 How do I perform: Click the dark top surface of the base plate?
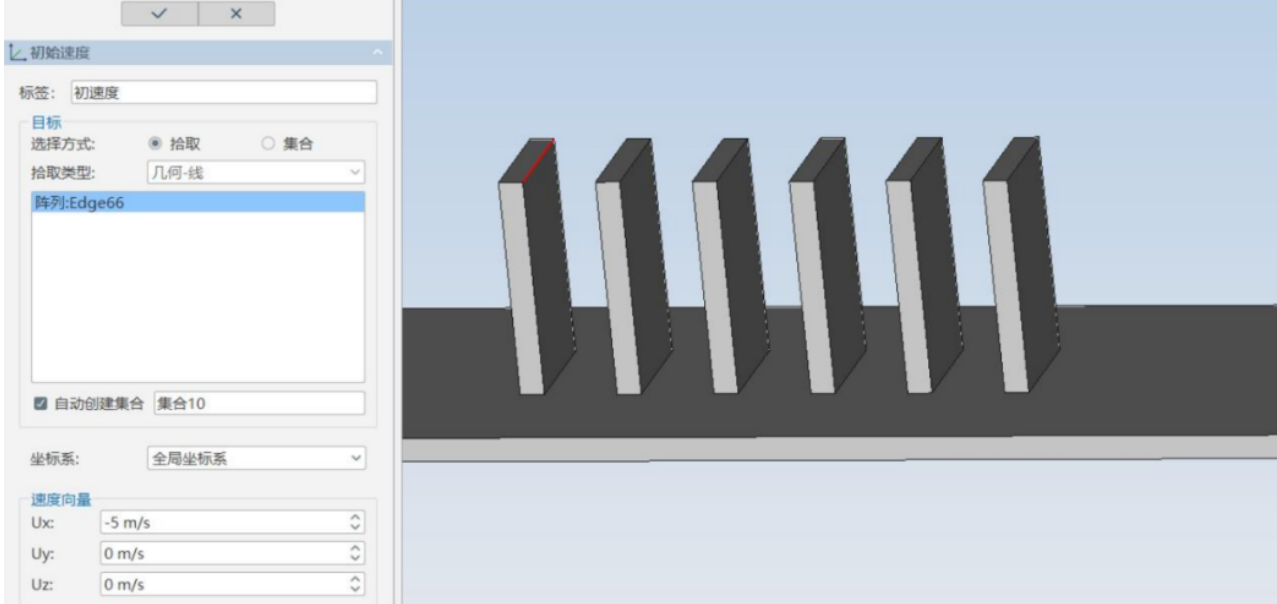(x=1150, y=370)
